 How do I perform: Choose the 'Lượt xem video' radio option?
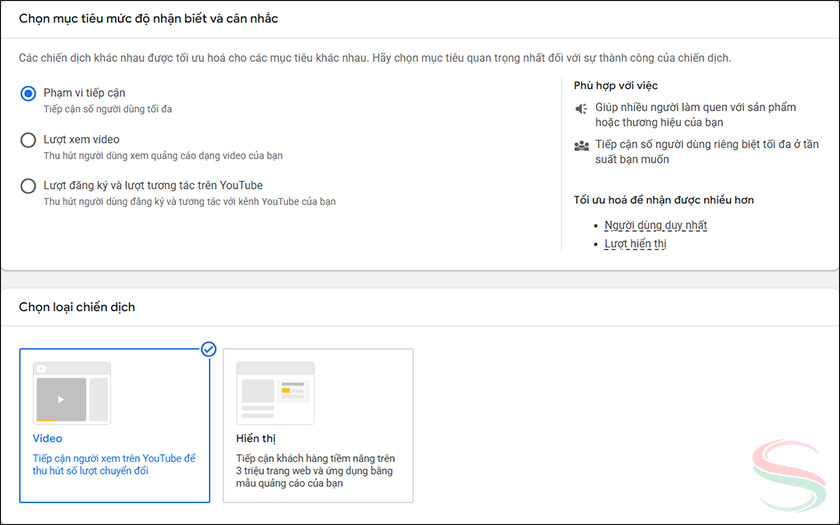[x=28, y=140]
